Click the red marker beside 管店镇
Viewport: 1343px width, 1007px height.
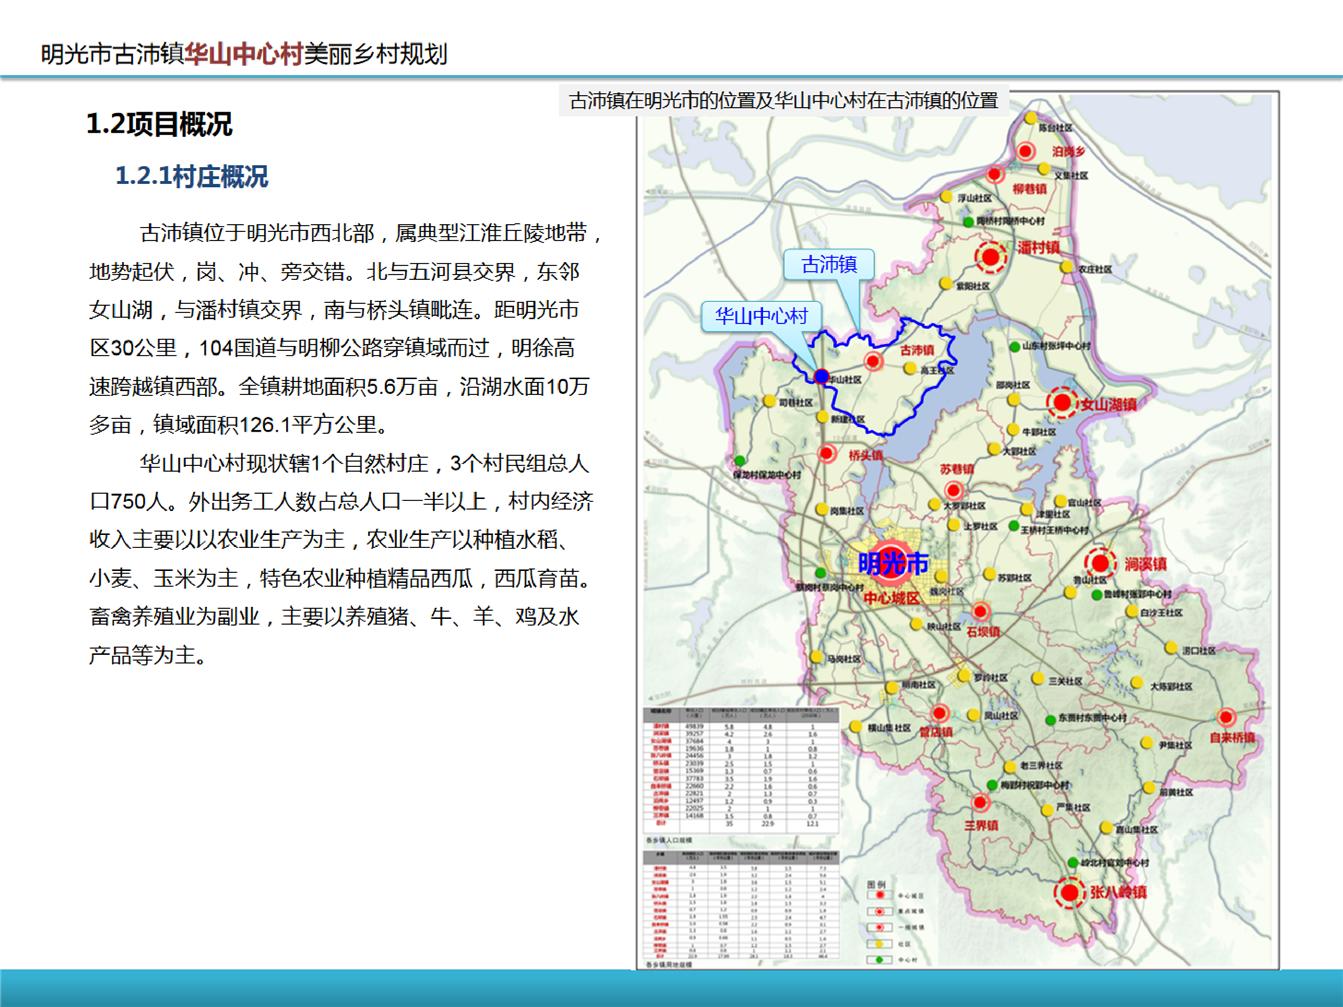939,713
